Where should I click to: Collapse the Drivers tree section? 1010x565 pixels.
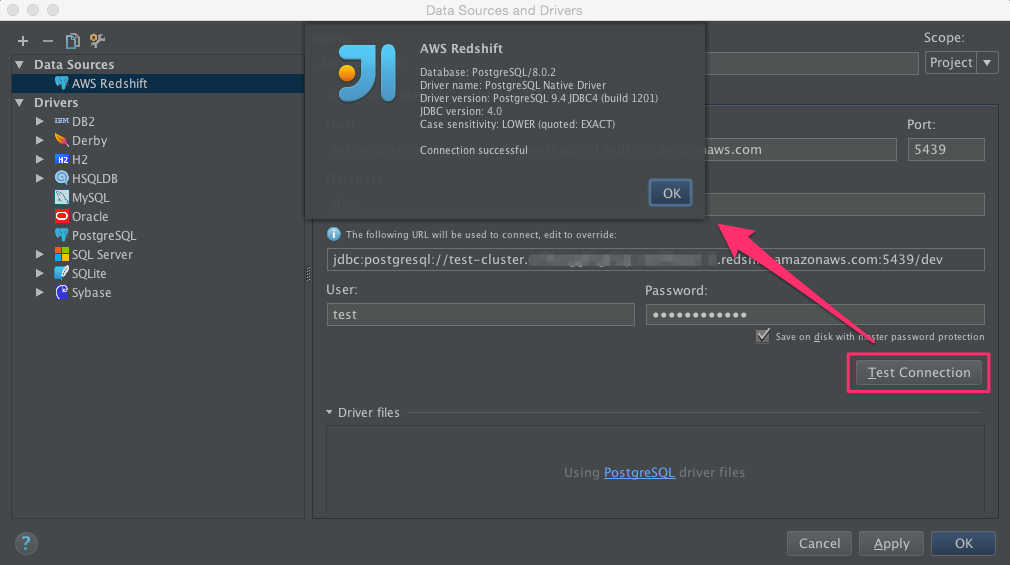coord(20,102)
